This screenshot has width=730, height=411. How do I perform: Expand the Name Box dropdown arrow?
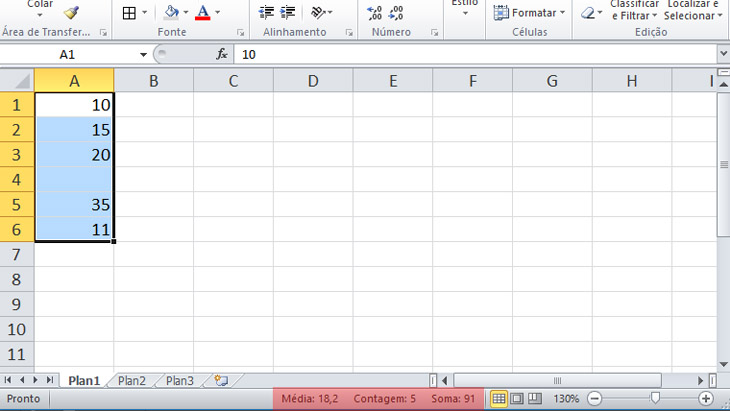pyautogui.click(x=143, y=54)
